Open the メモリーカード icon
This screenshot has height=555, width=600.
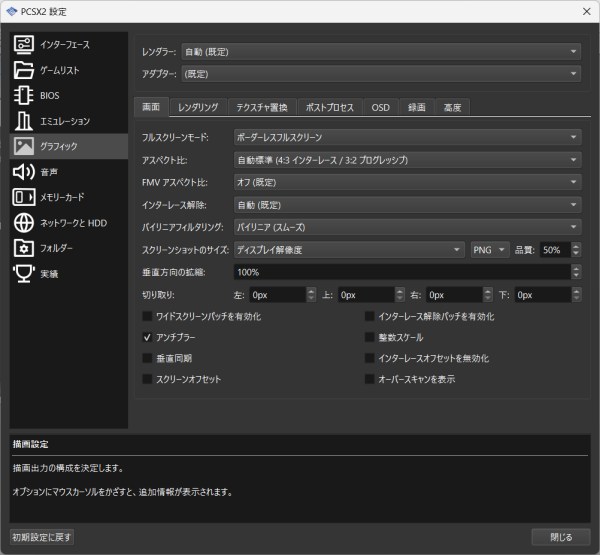click(24, 197)
